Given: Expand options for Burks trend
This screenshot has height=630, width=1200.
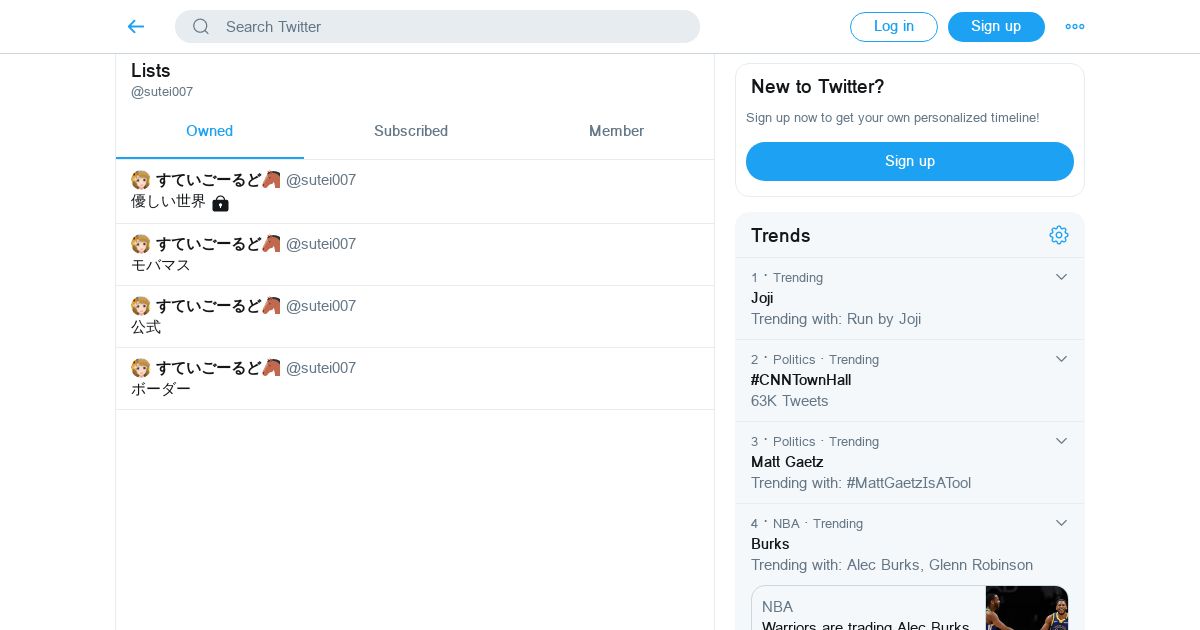Looking at the screenshot, I should click(1061, 523).
